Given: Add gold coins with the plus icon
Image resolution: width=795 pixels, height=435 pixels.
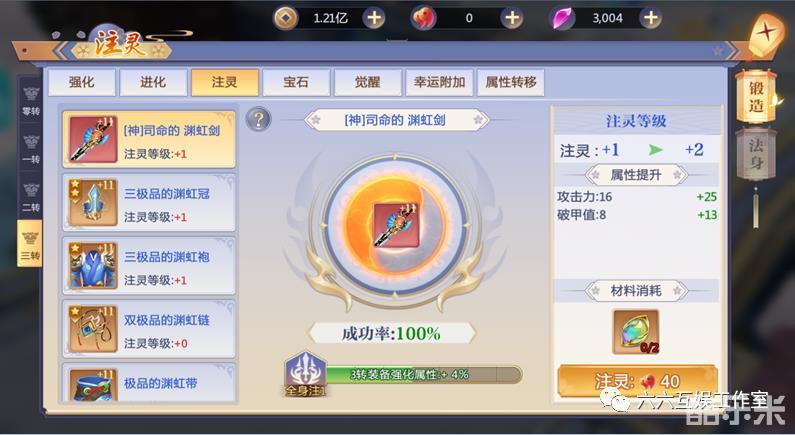Looking at the screenshot, I should (374, 18).
